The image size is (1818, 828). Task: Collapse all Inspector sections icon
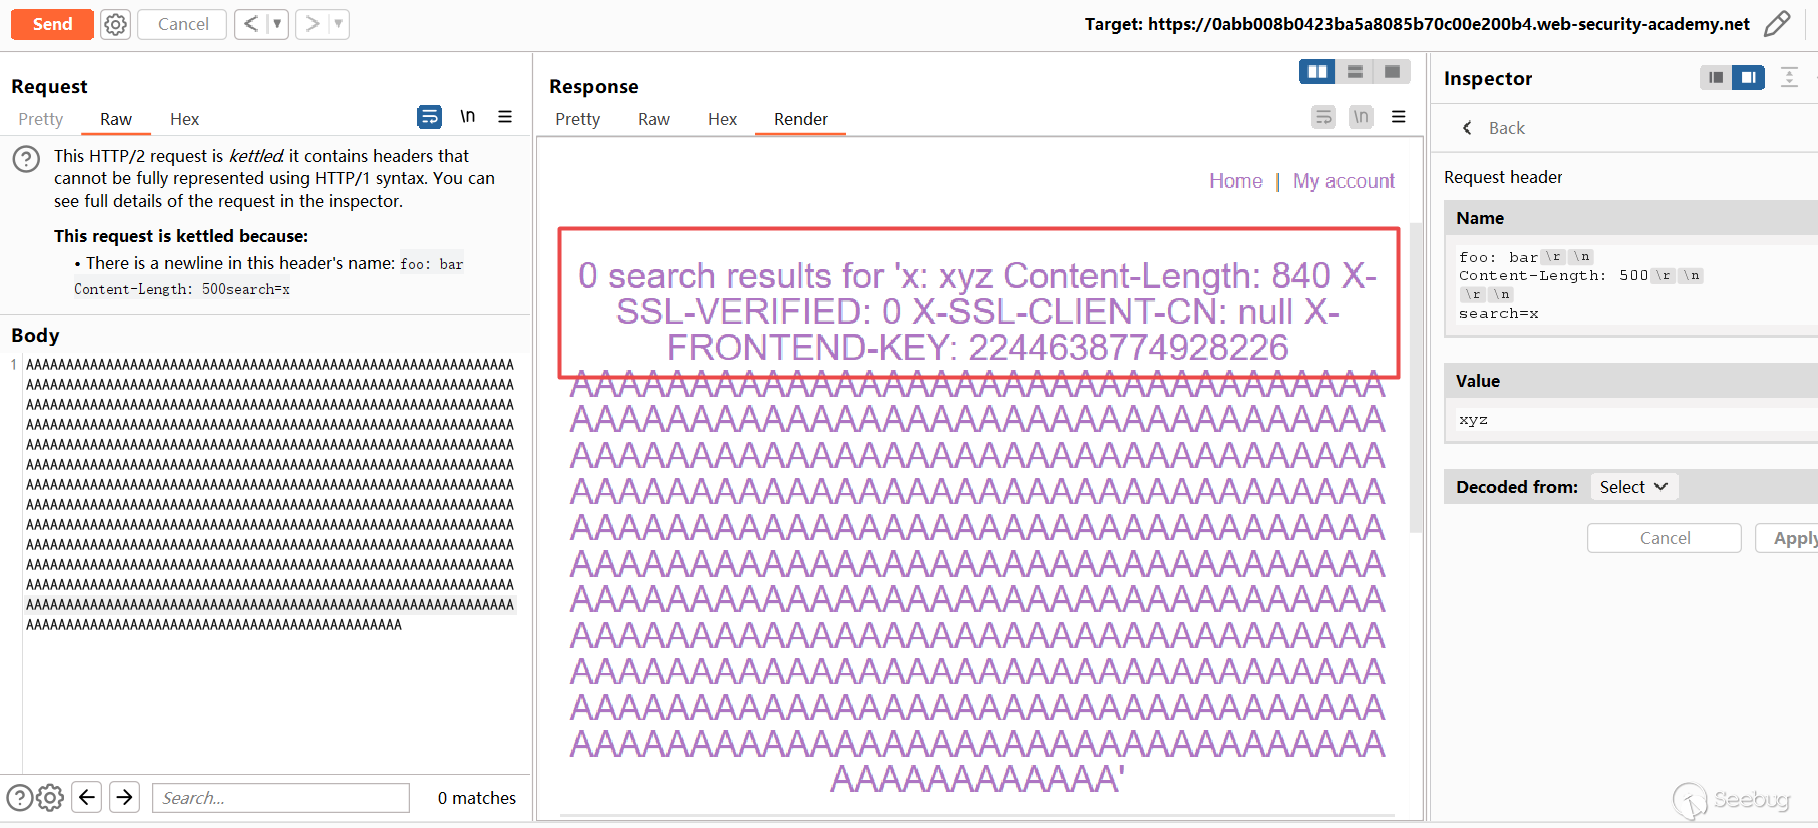1789,77
